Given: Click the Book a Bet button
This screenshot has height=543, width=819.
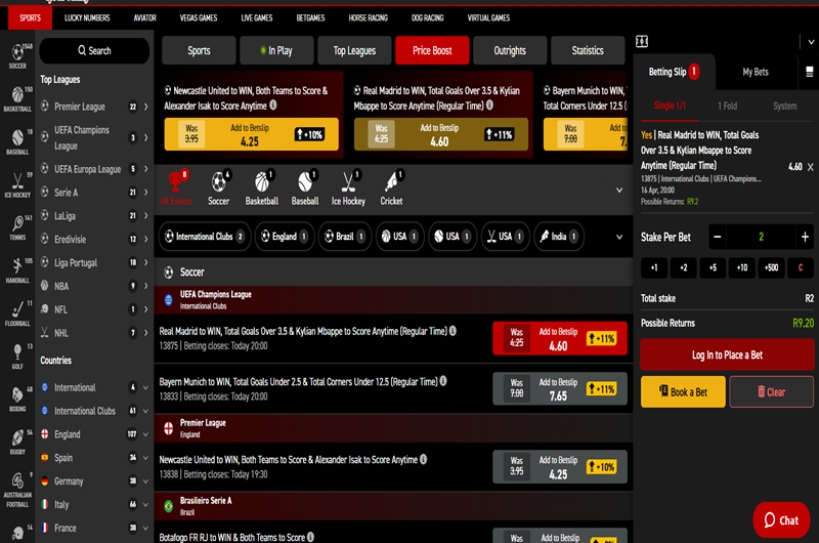Looking at the screenshot, I should 683,392.
